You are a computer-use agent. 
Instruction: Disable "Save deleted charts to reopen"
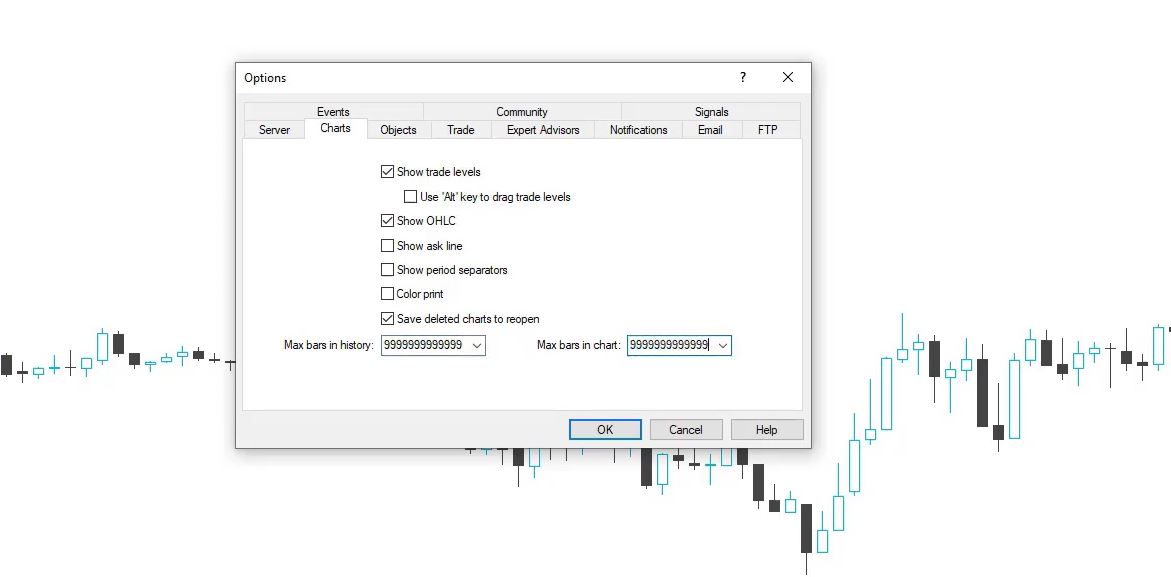point(388,318)
